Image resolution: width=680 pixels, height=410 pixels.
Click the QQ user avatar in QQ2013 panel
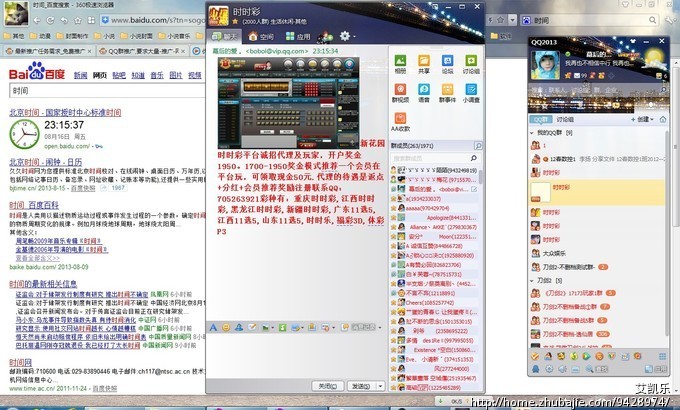(x=545, y=65)
